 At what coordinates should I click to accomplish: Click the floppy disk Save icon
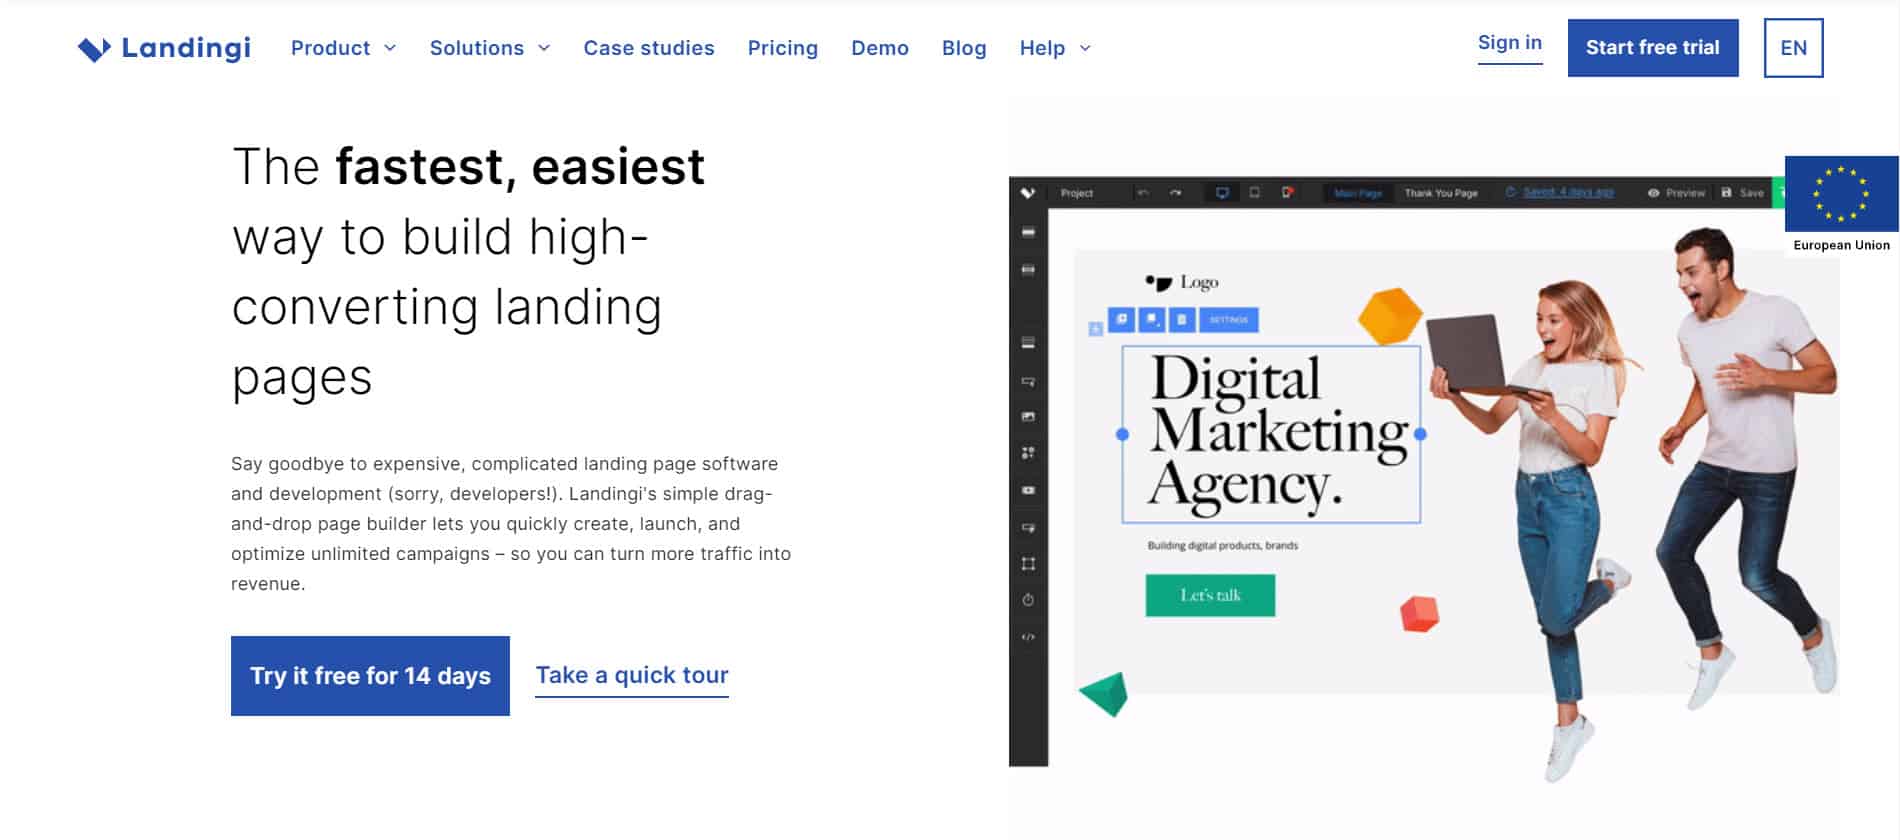pyautogui.click(x=1727, y=193)
